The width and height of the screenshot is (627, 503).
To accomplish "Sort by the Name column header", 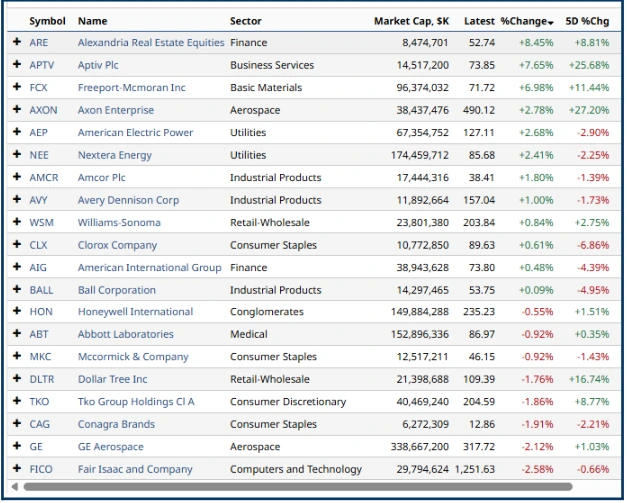I will [92, 21].
